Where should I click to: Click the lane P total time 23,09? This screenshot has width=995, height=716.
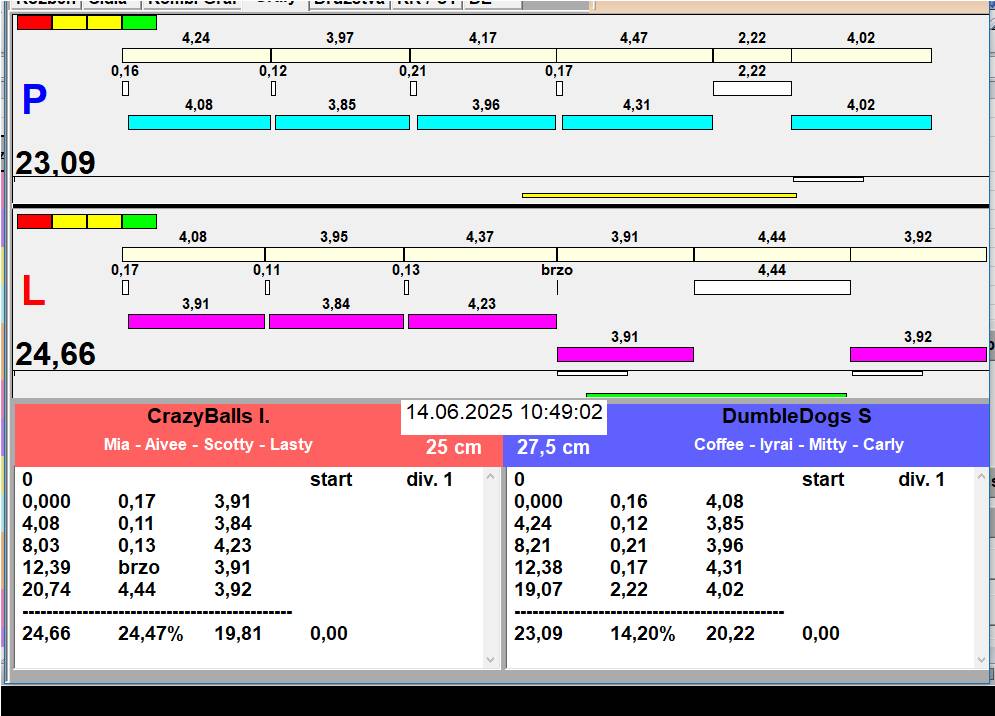[x=55, y=163]
